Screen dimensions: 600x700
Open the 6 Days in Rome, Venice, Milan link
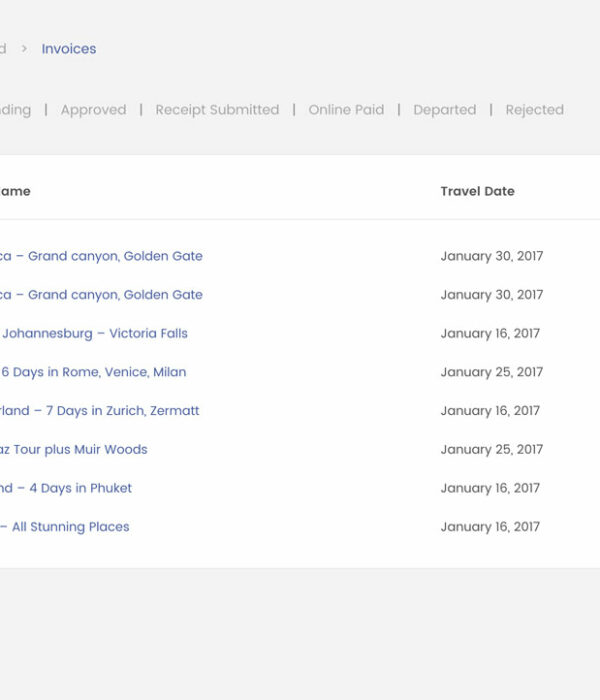click(93, 372)
